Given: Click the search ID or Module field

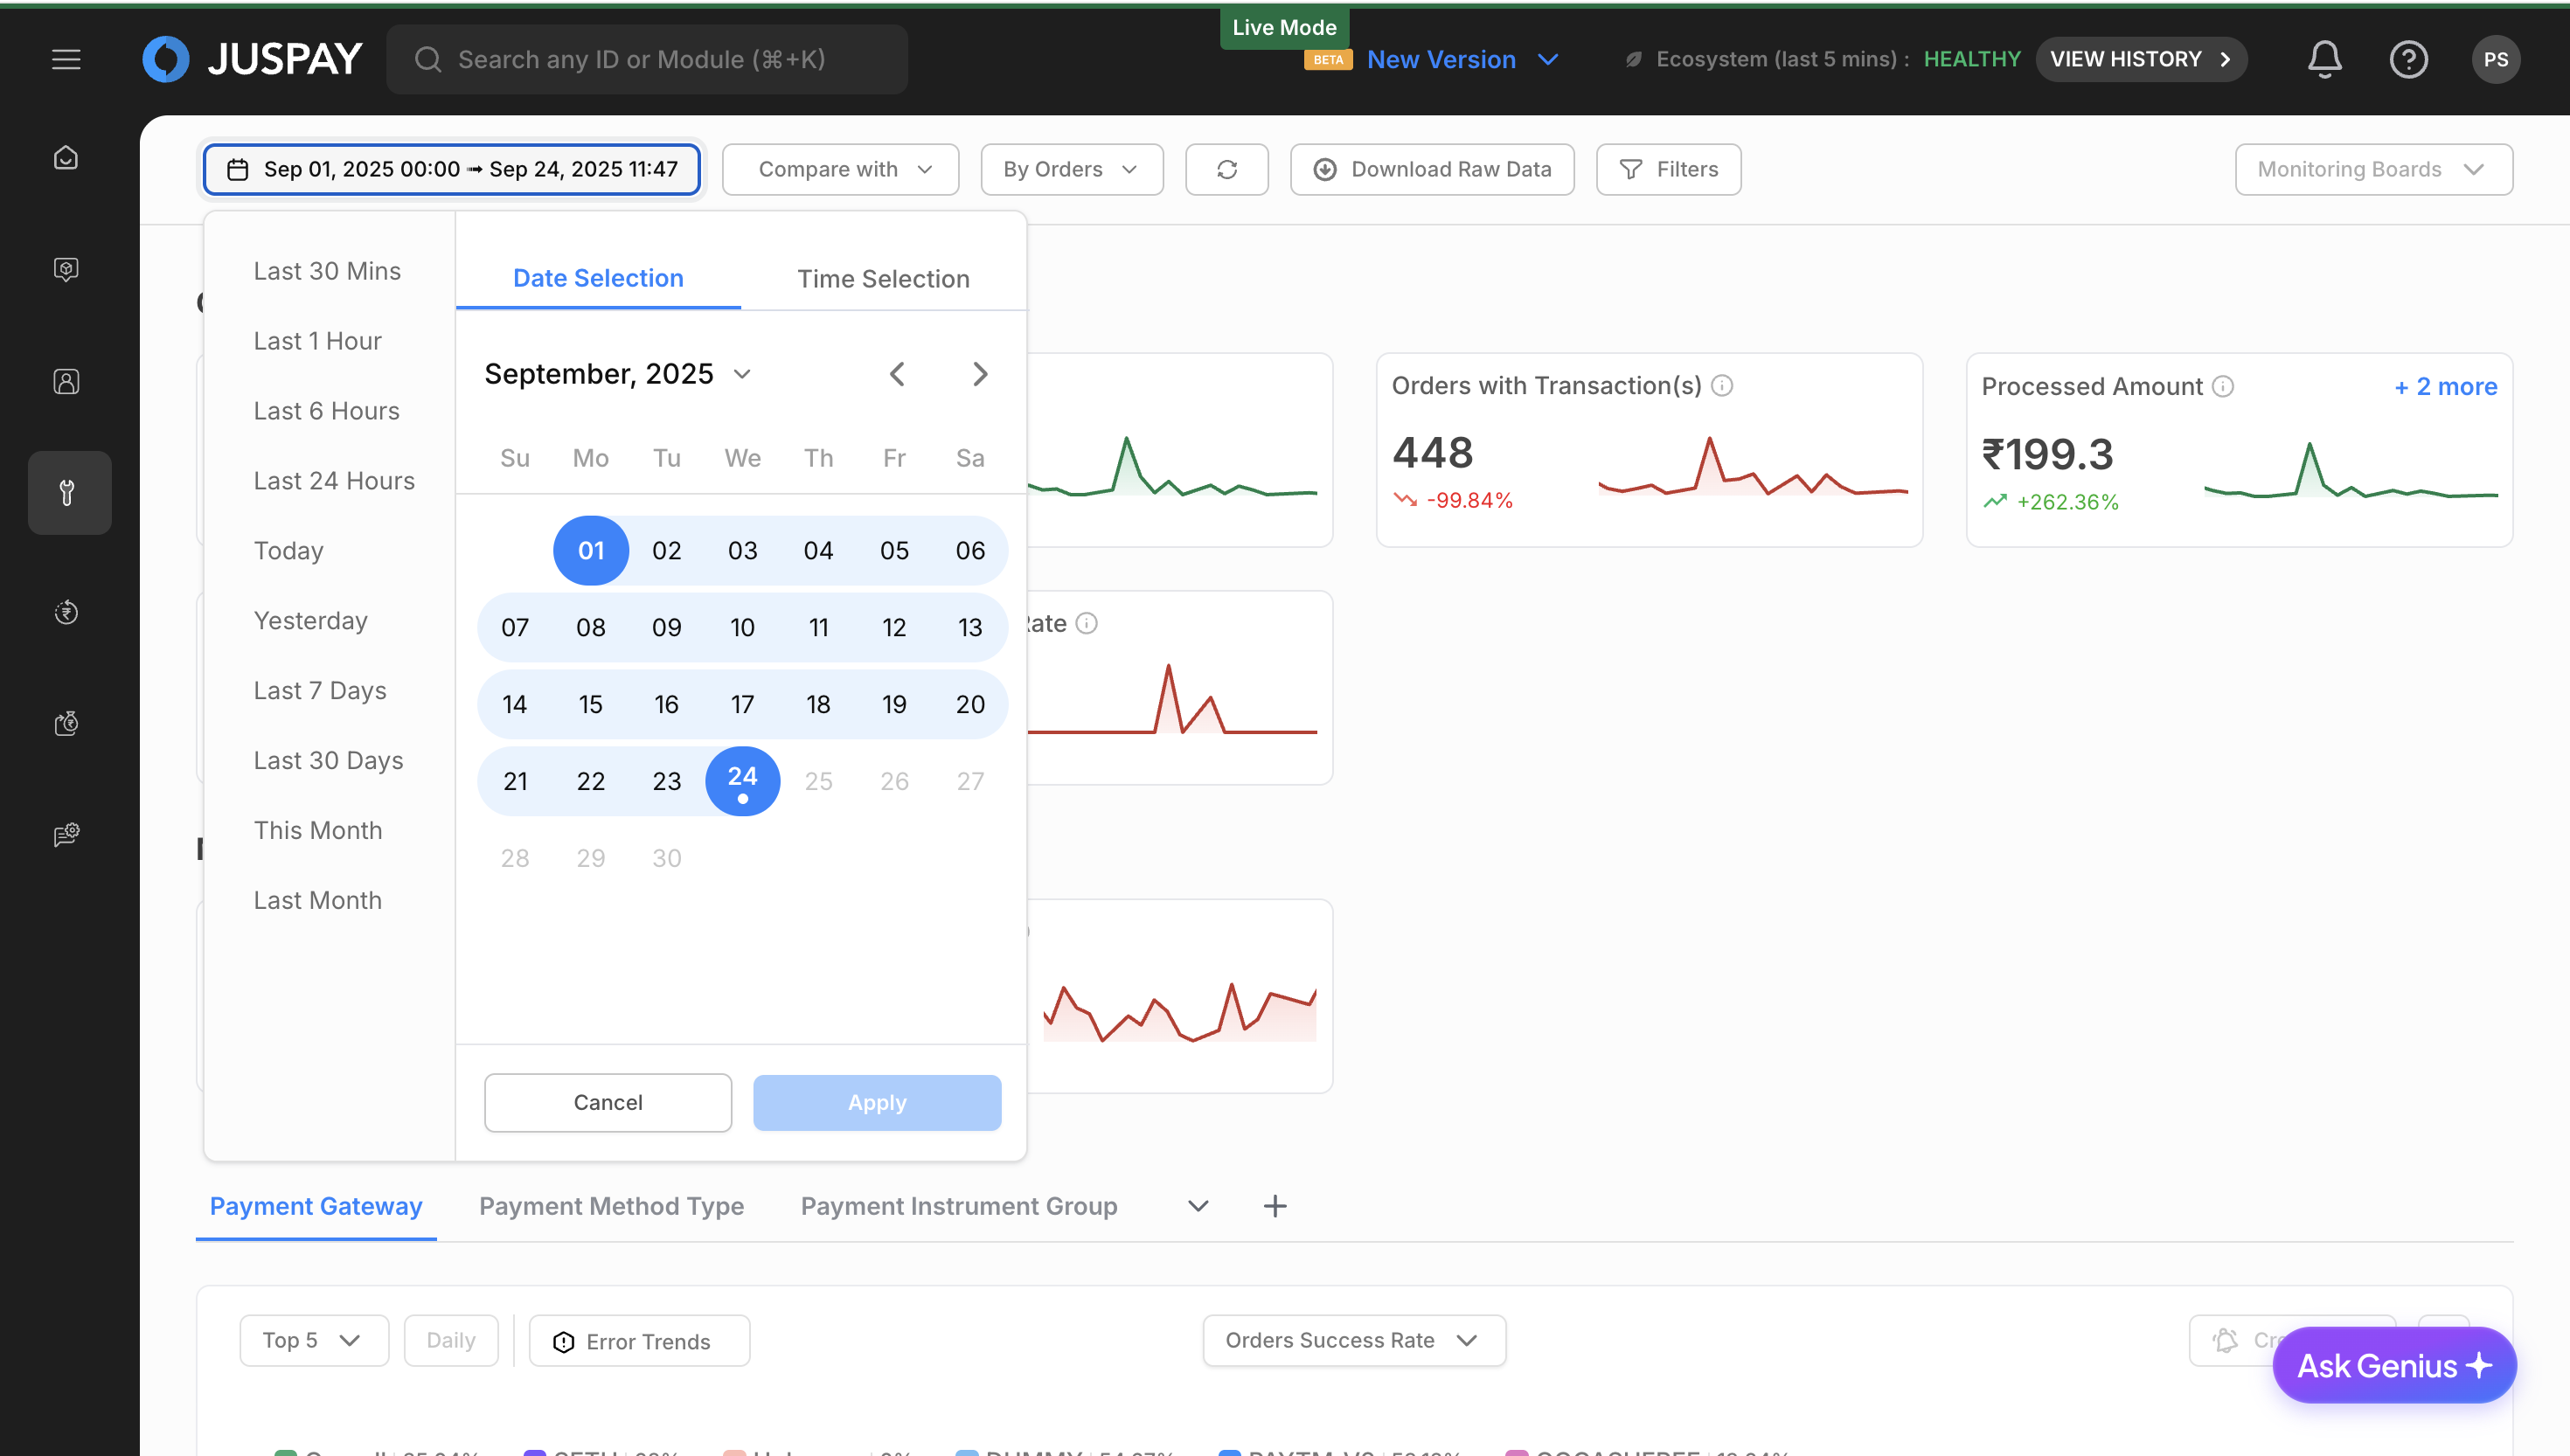Looking at the screenshot, I should pyautogui.click(x=647, y=59).
